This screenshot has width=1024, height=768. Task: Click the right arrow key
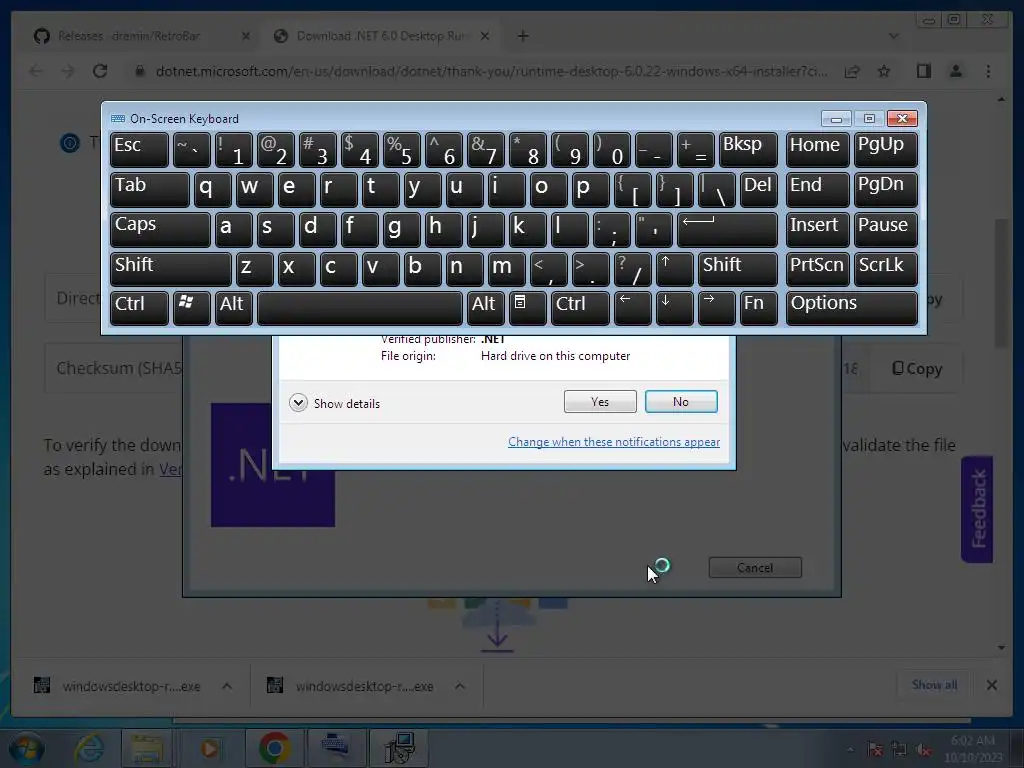pyautogui.click(x=716, y=308)
